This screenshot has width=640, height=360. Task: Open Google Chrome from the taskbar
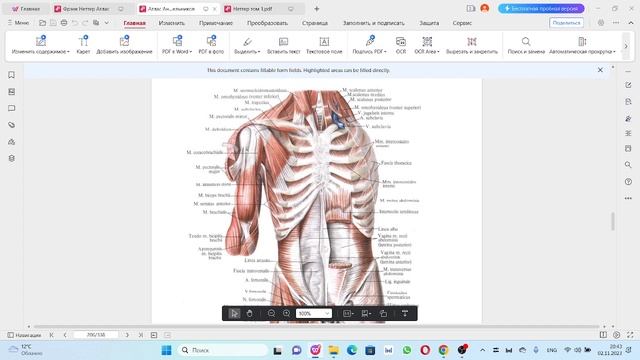(443, 350)
